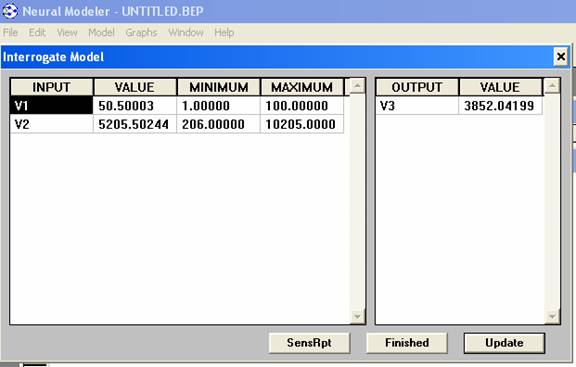Click output table scroll down arrow
This screenshot has width=576, height=367.
tap(552, 316)
